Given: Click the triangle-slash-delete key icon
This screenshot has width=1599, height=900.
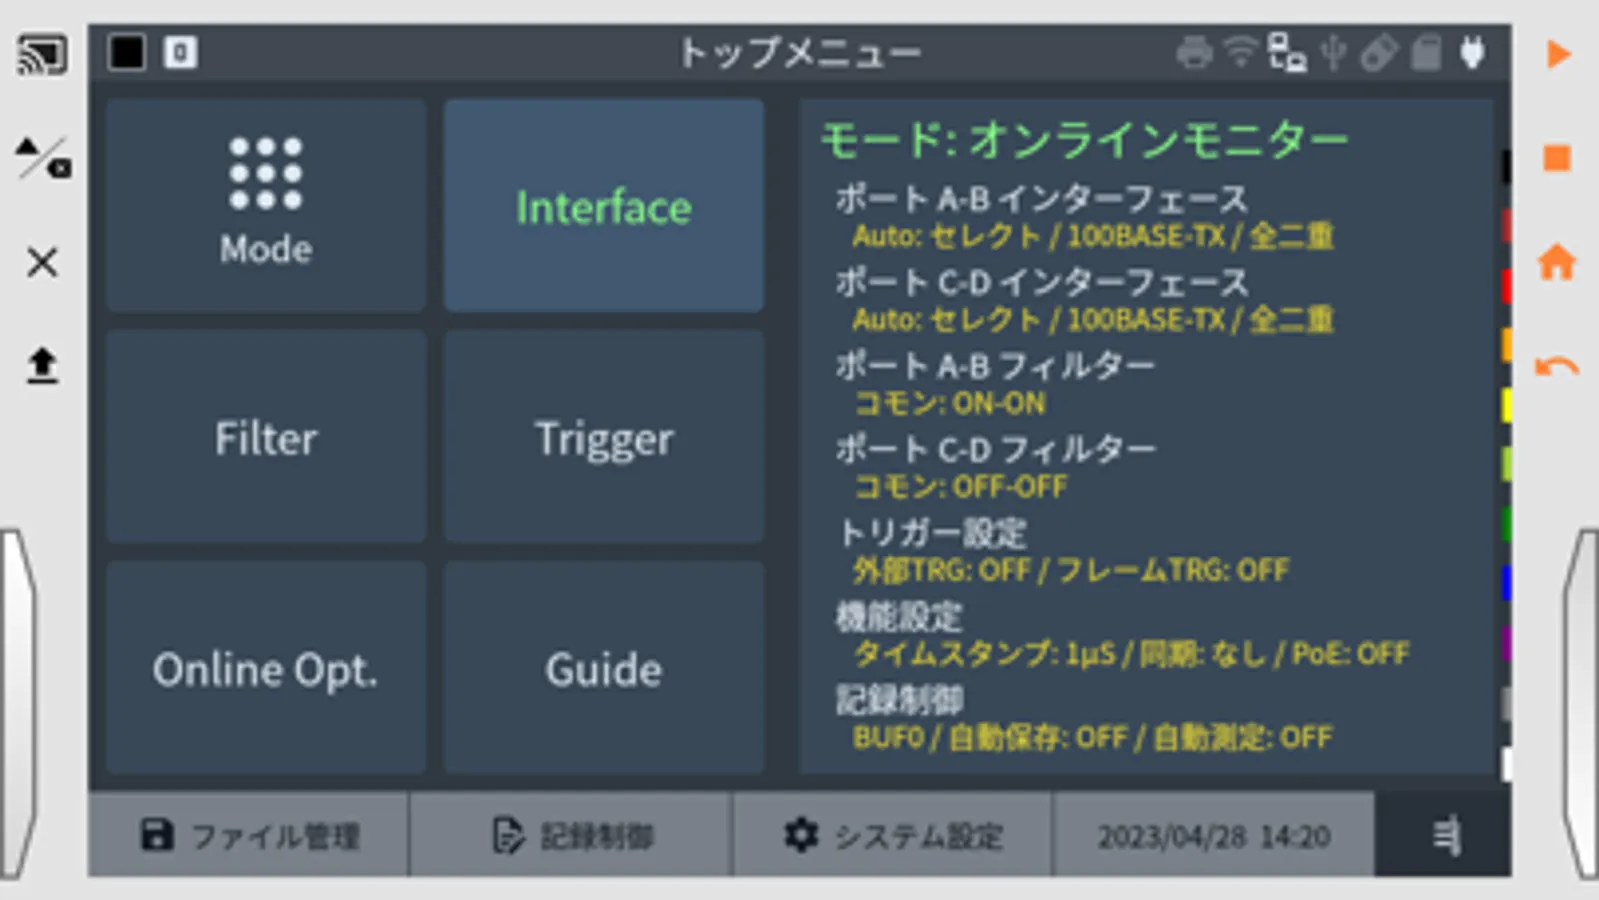Looking at the screenshot, I should point(42,158).
